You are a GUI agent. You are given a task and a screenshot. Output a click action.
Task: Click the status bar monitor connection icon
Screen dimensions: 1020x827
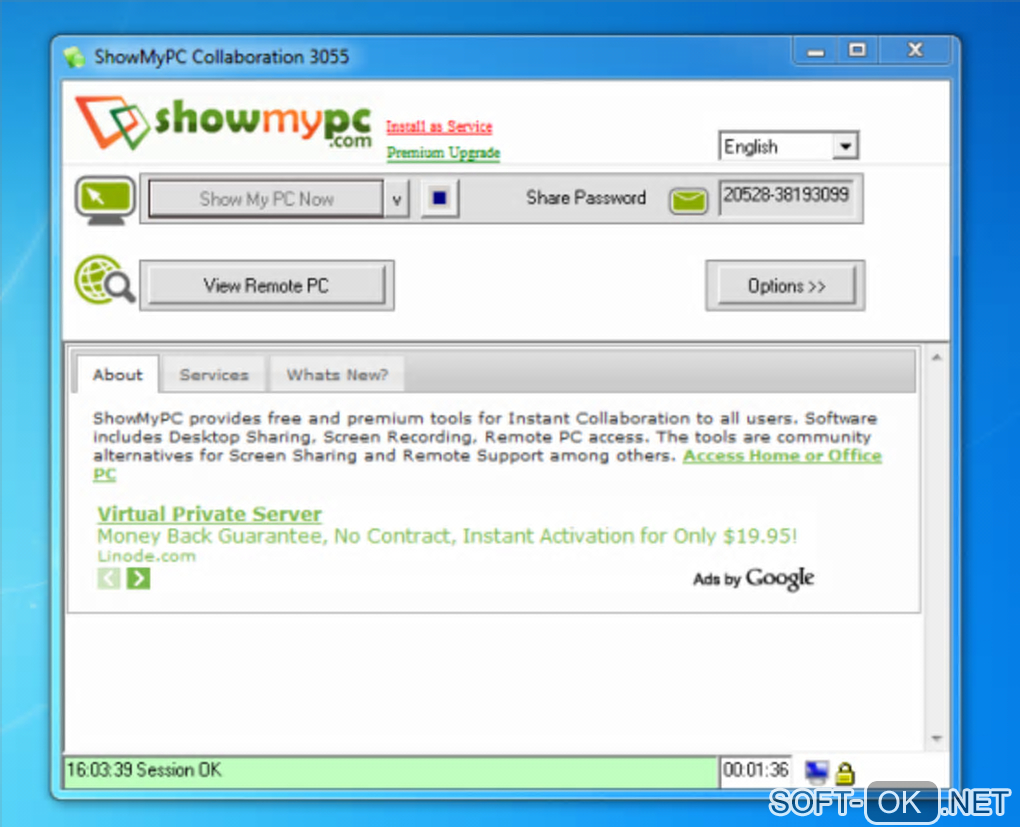click(816, 772)
